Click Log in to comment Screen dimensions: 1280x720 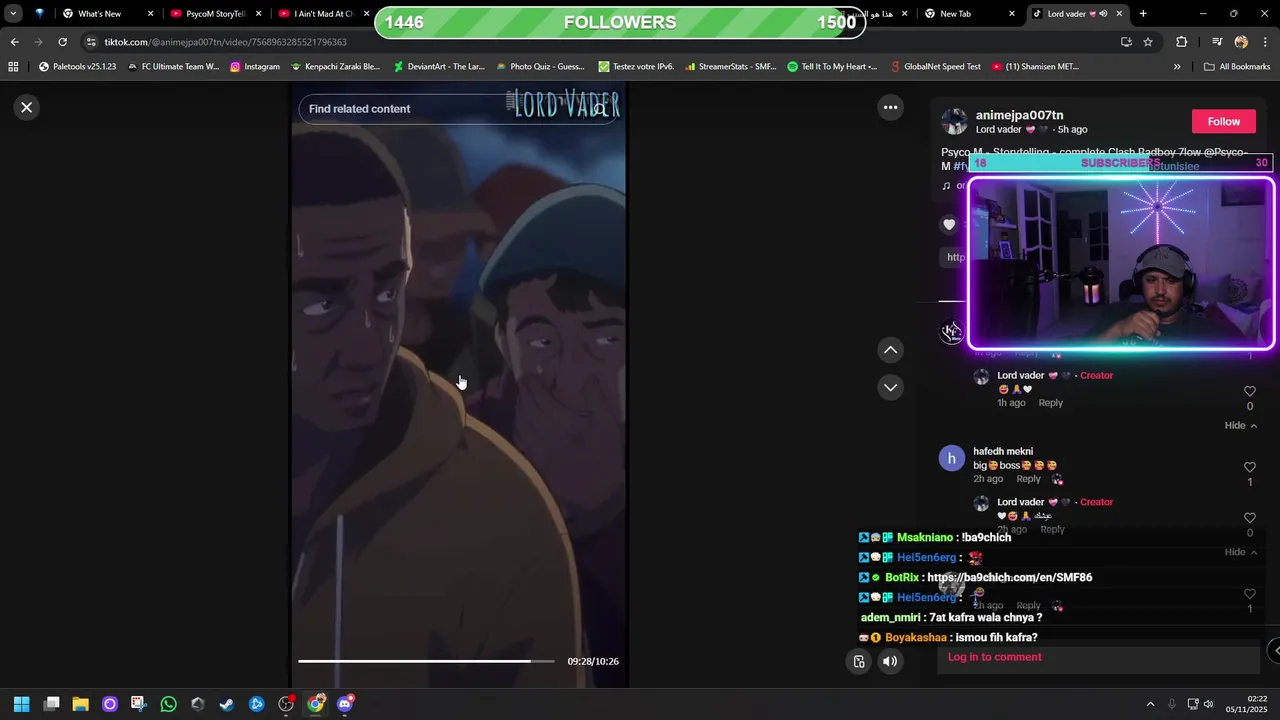pyautogui.click(x=994, y=657)
